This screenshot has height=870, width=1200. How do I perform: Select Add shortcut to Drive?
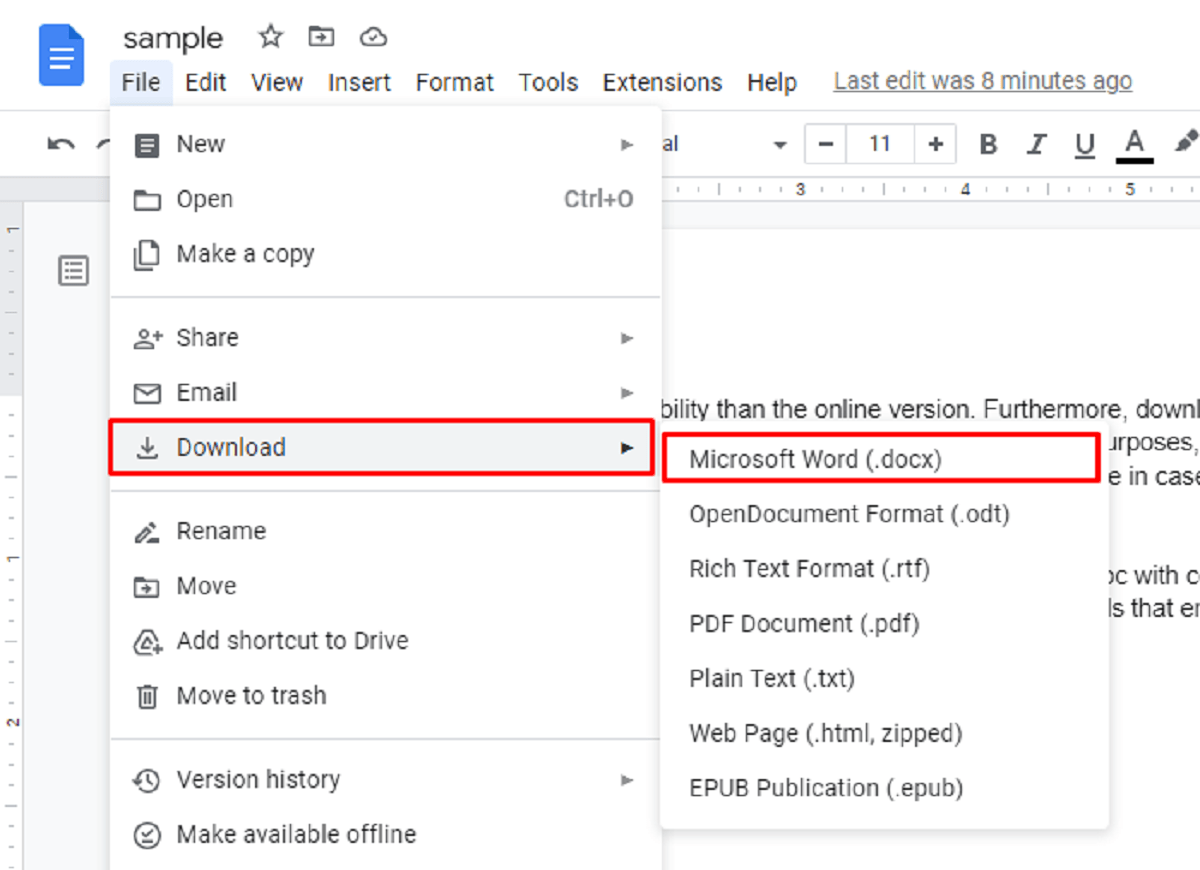(x=291, y=640)
